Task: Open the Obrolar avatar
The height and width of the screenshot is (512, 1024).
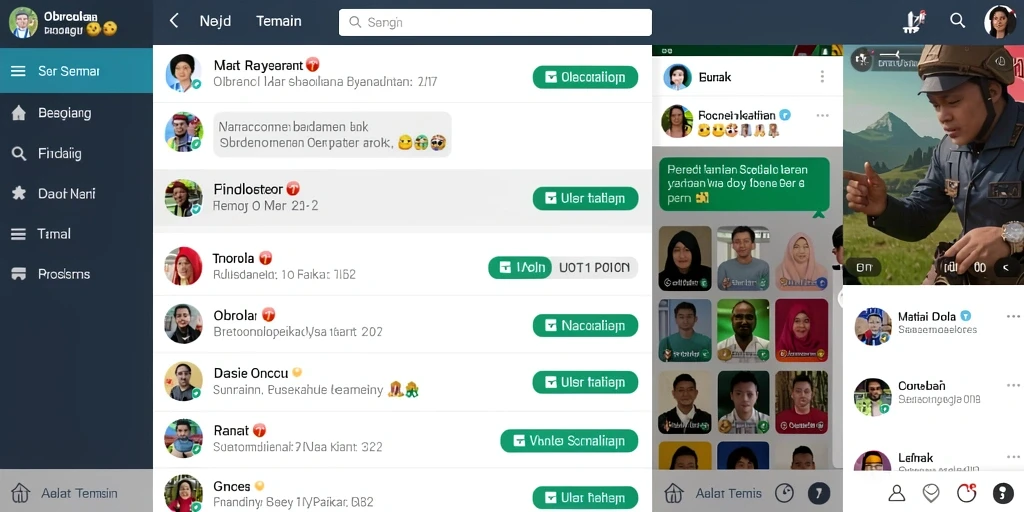Action: pos(184,324)
